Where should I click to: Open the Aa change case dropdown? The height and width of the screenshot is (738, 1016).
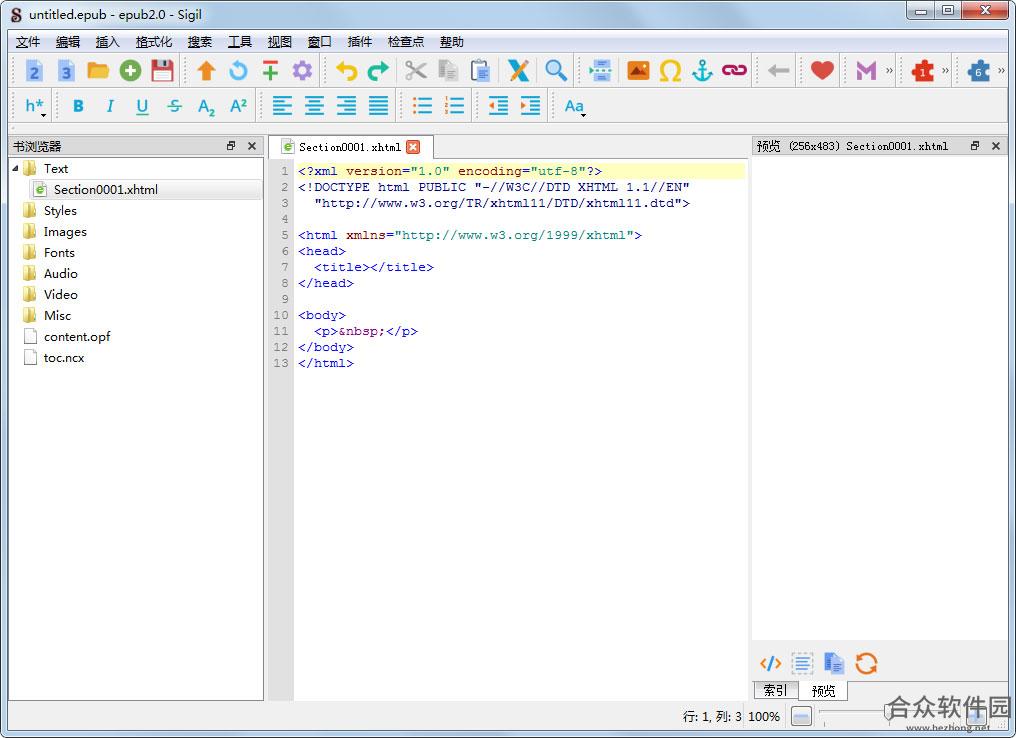point(575,106)
